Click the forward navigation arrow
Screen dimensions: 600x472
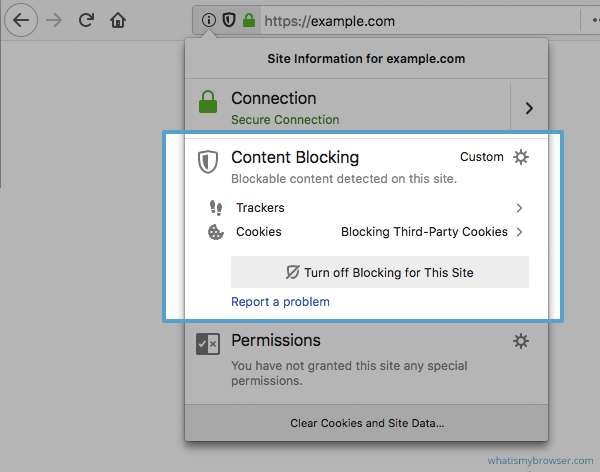[x=55, y=19]
